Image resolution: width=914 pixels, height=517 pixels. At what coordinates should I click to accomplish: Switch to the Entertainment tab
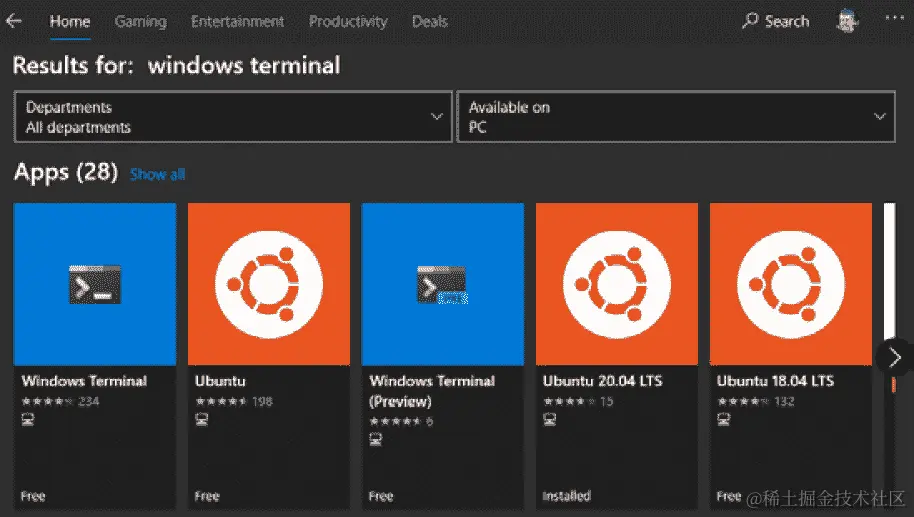(237, 22)
